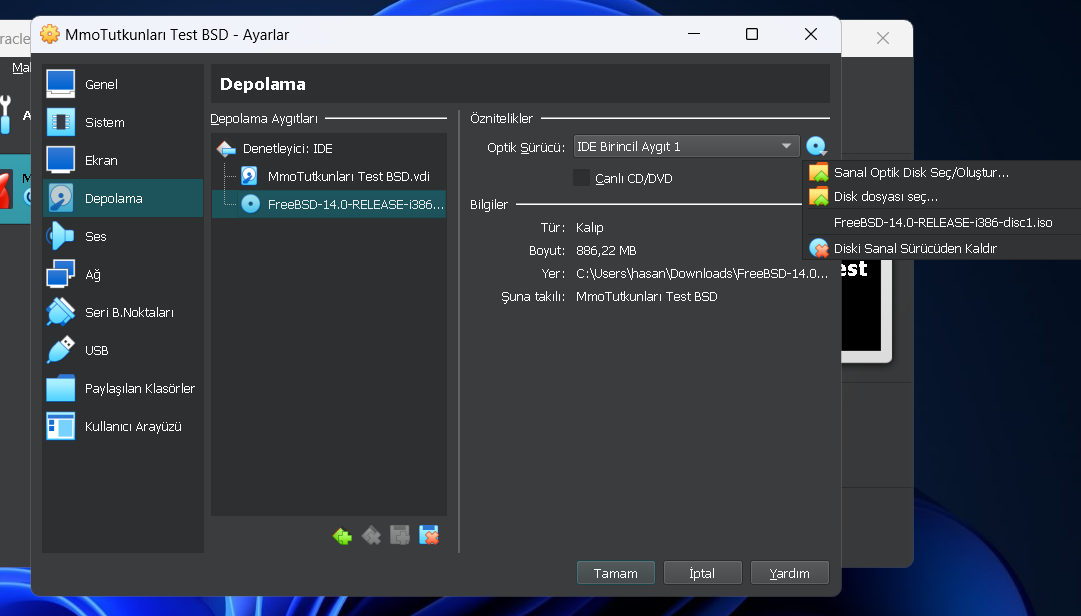Click the İptal button
Viewport: 1081px width, 616px height.
[x=703, y=573]
